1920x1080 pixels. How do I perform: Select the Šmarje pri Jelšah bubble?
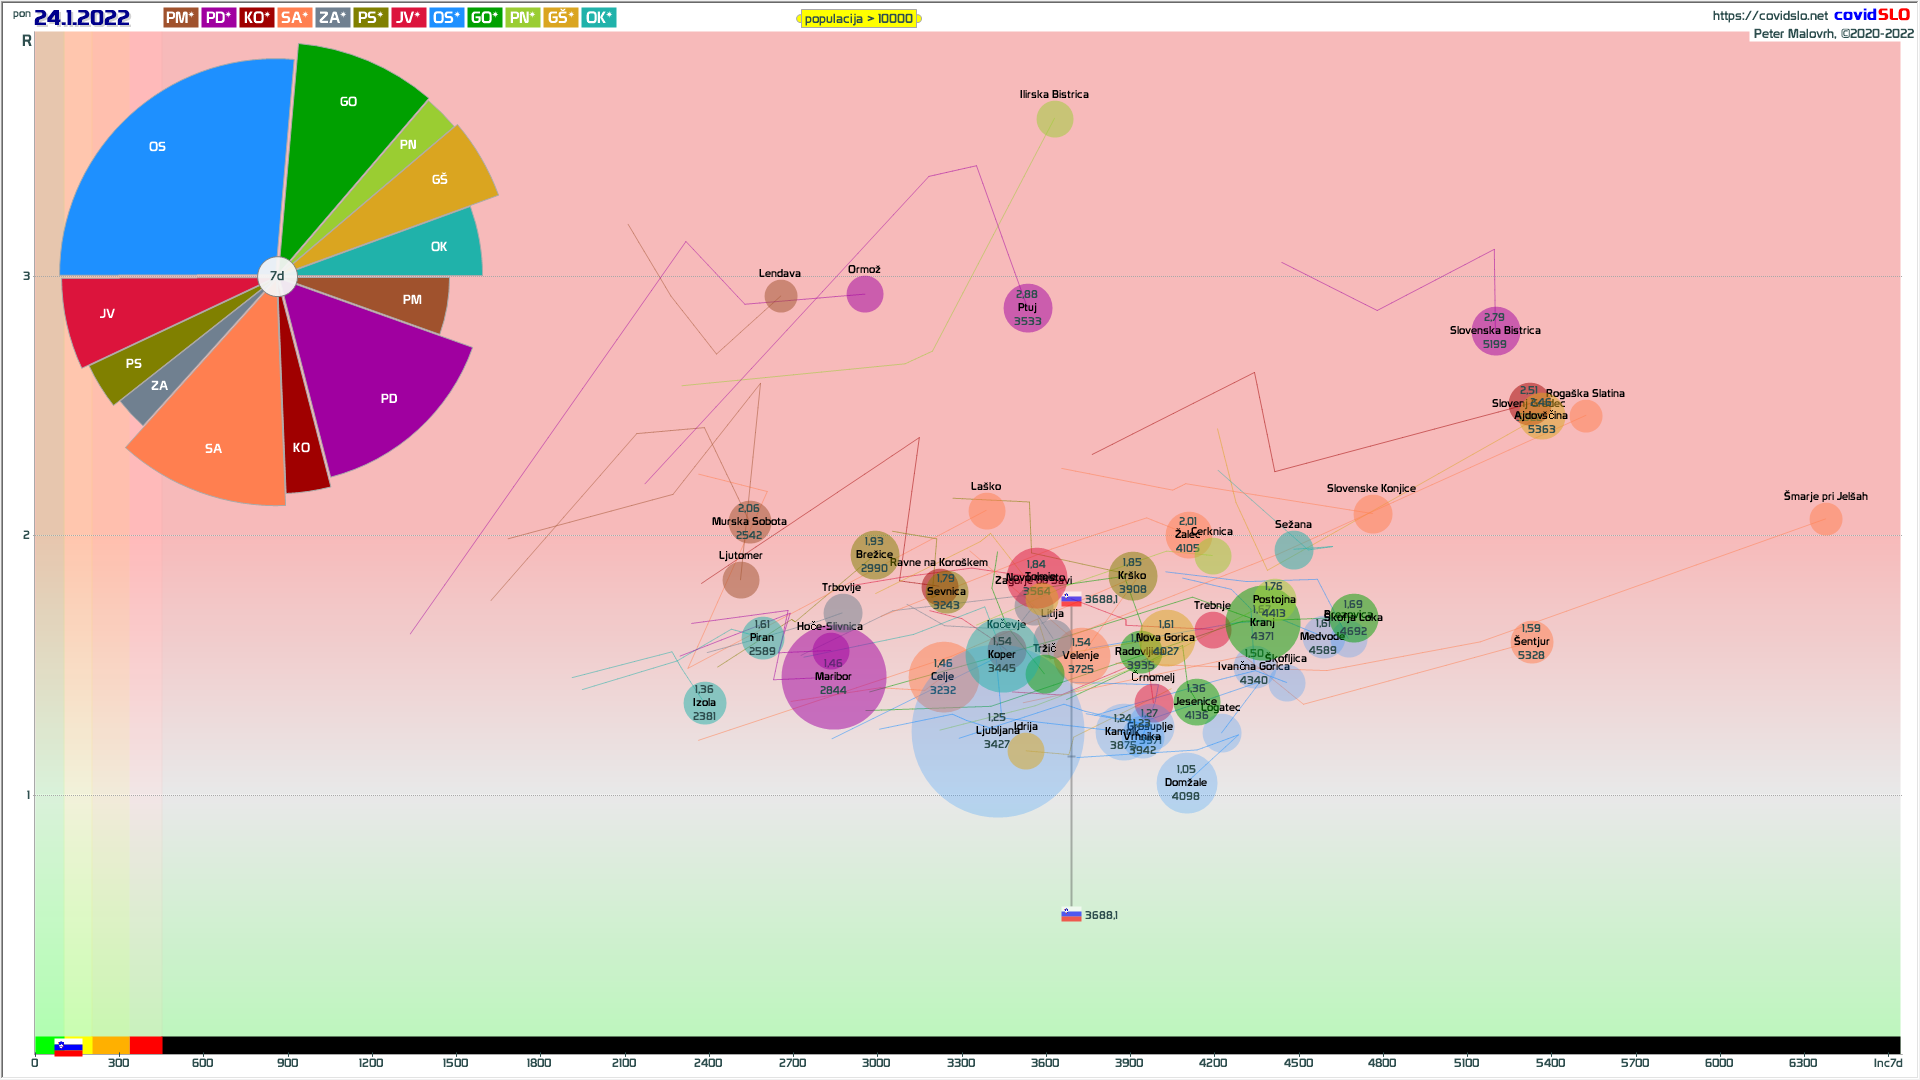coord(1825,519)
